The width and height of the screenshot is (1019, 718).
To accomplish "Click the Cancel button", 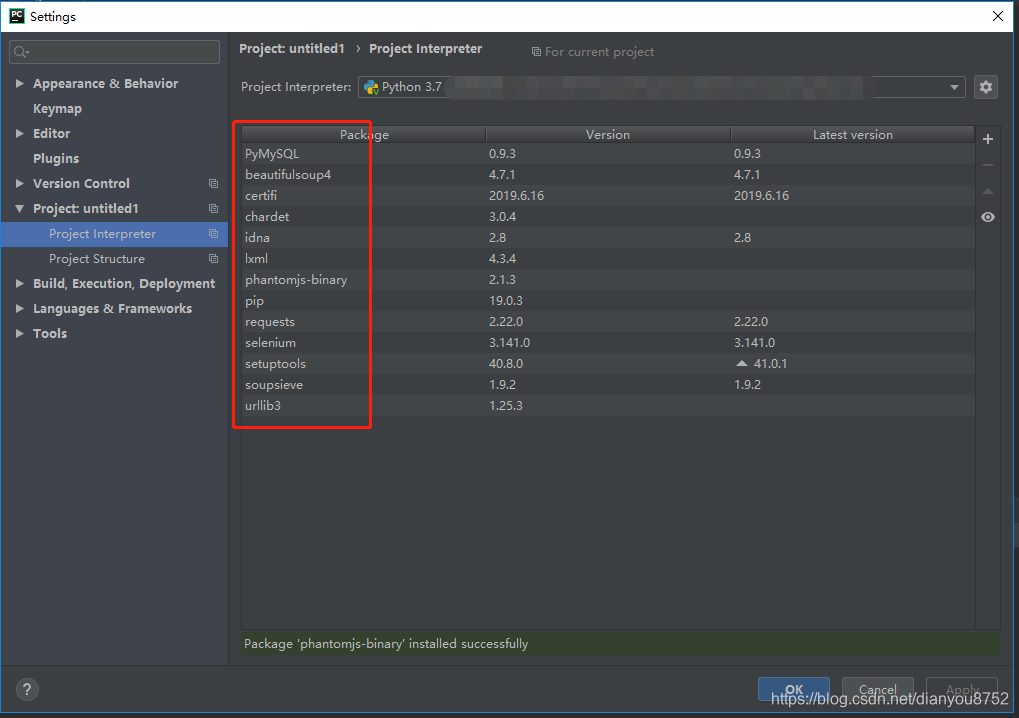I will click(877, 689).
